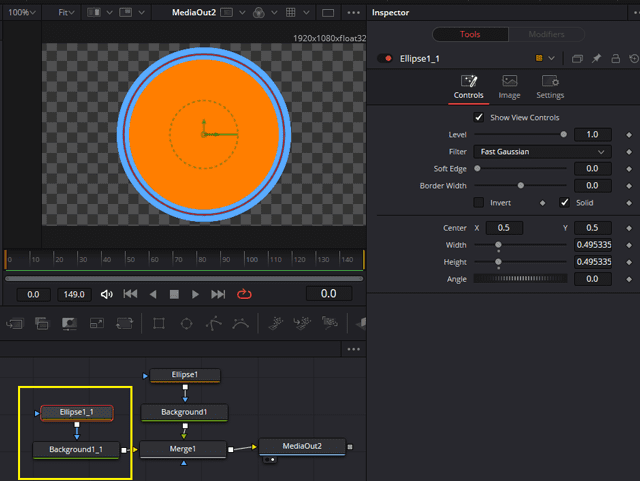Pin the Ellipse1_1 controls with pin icon
This screenshot has height=481, width=640.
tap(596, 58)
